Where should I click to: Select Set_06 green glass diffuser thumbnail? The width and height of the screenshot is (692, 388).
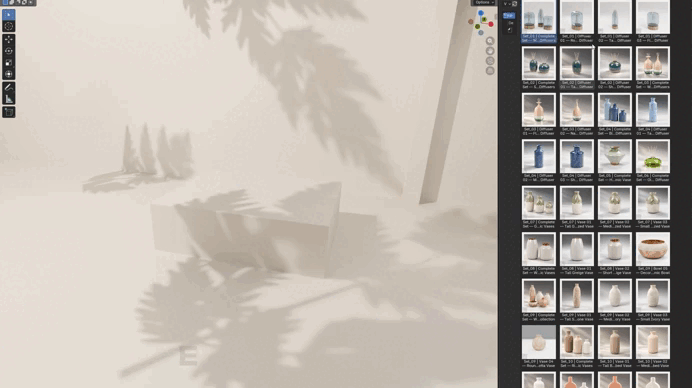pos(653,160)
